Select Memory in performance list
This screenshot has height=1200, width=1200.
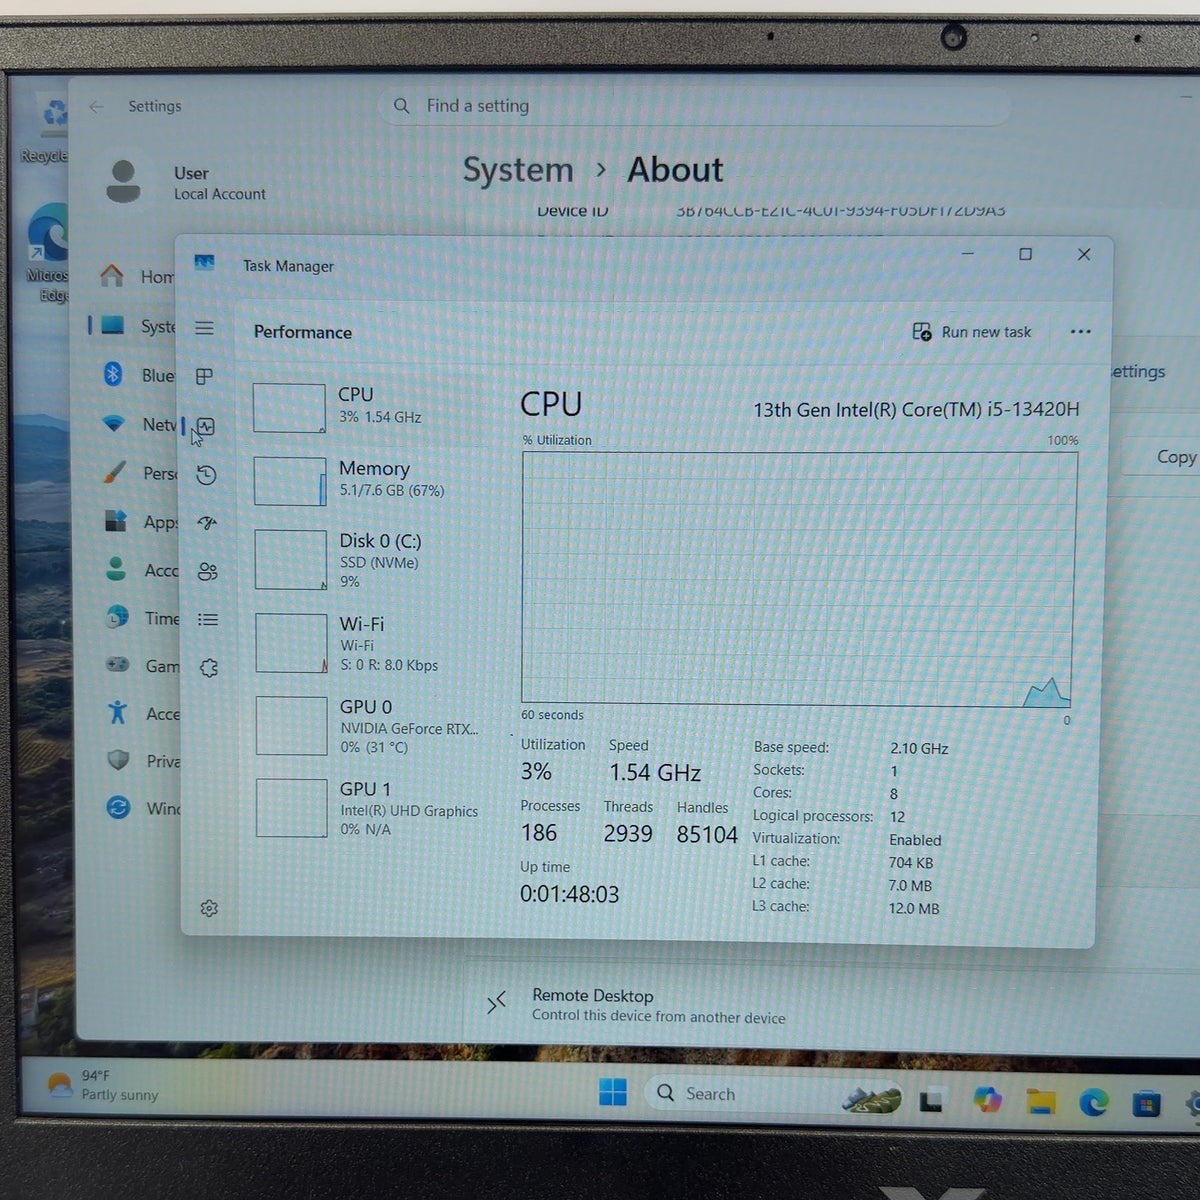click(365, 480)
